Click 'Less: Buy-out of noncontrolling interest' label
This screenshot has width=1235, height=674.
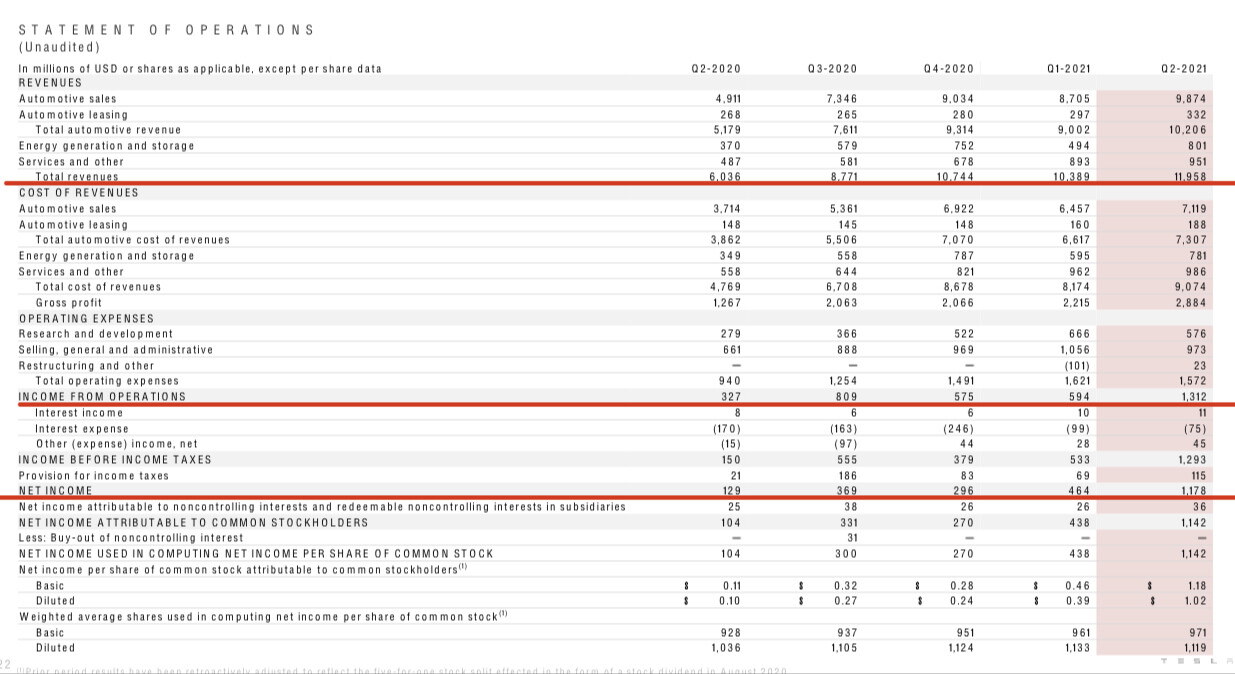click(x=131, y=537)
